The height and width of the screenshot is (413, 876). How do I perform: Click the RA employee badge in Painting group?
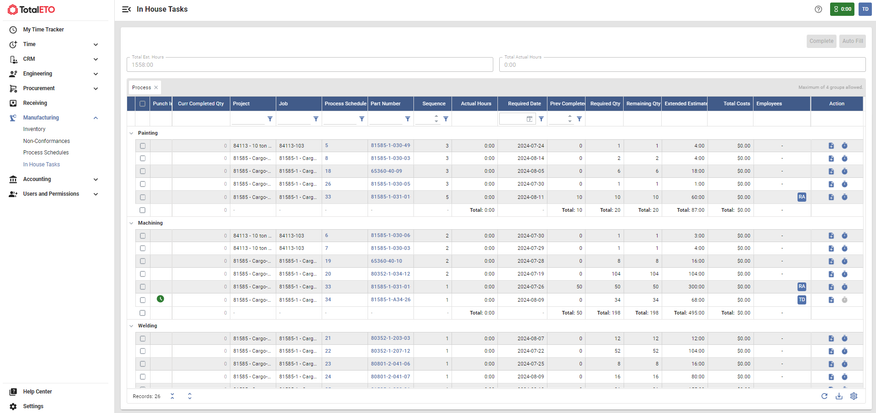pos(802,197)
